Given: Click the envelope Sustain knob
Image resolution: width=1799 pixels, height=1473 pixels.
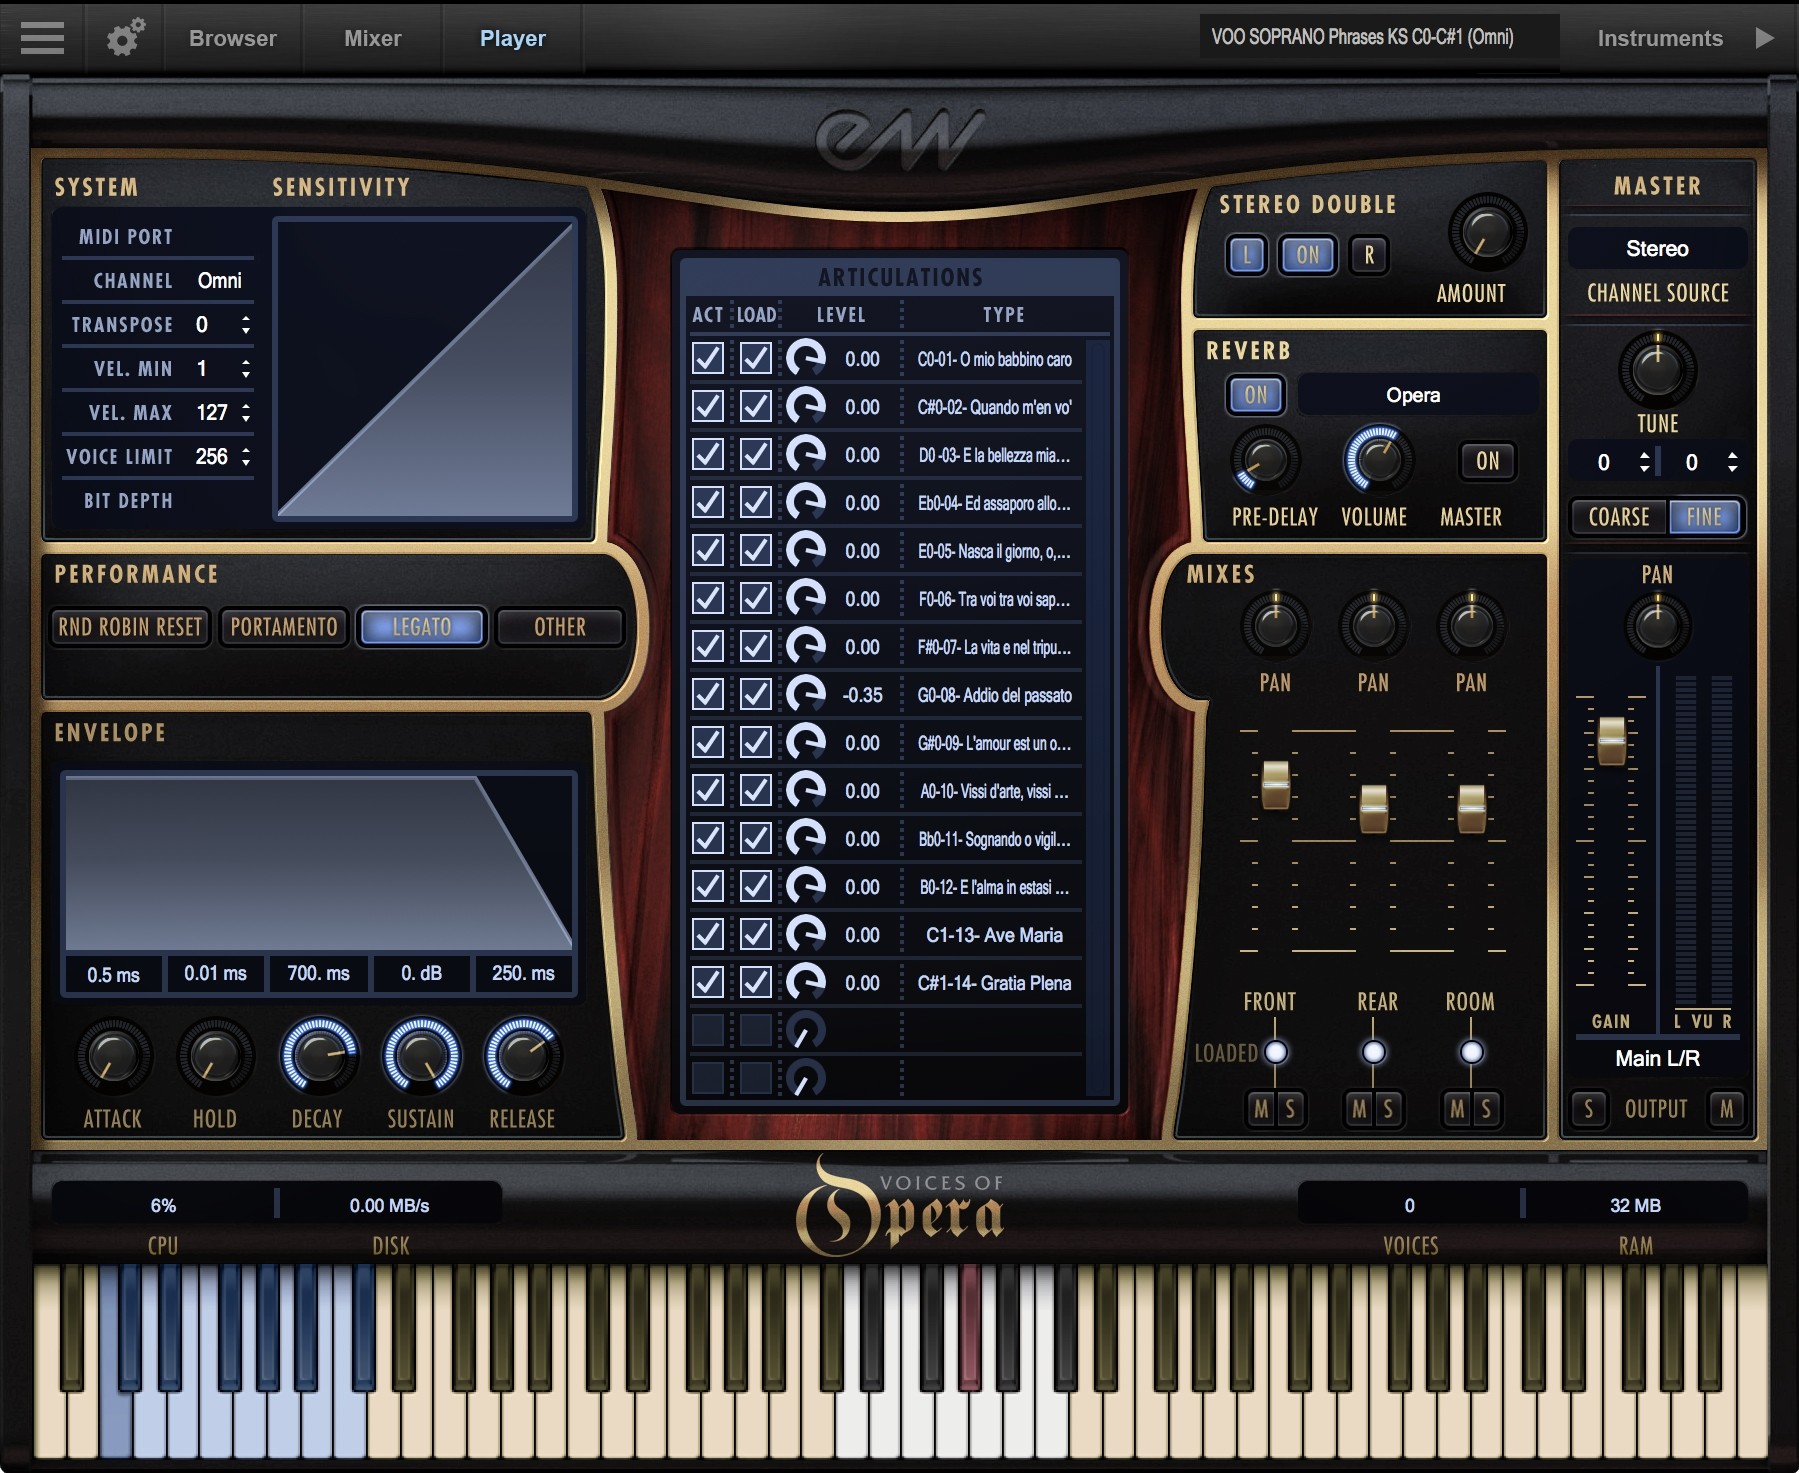Looking at the screenshot, I should pos(421,1055).
